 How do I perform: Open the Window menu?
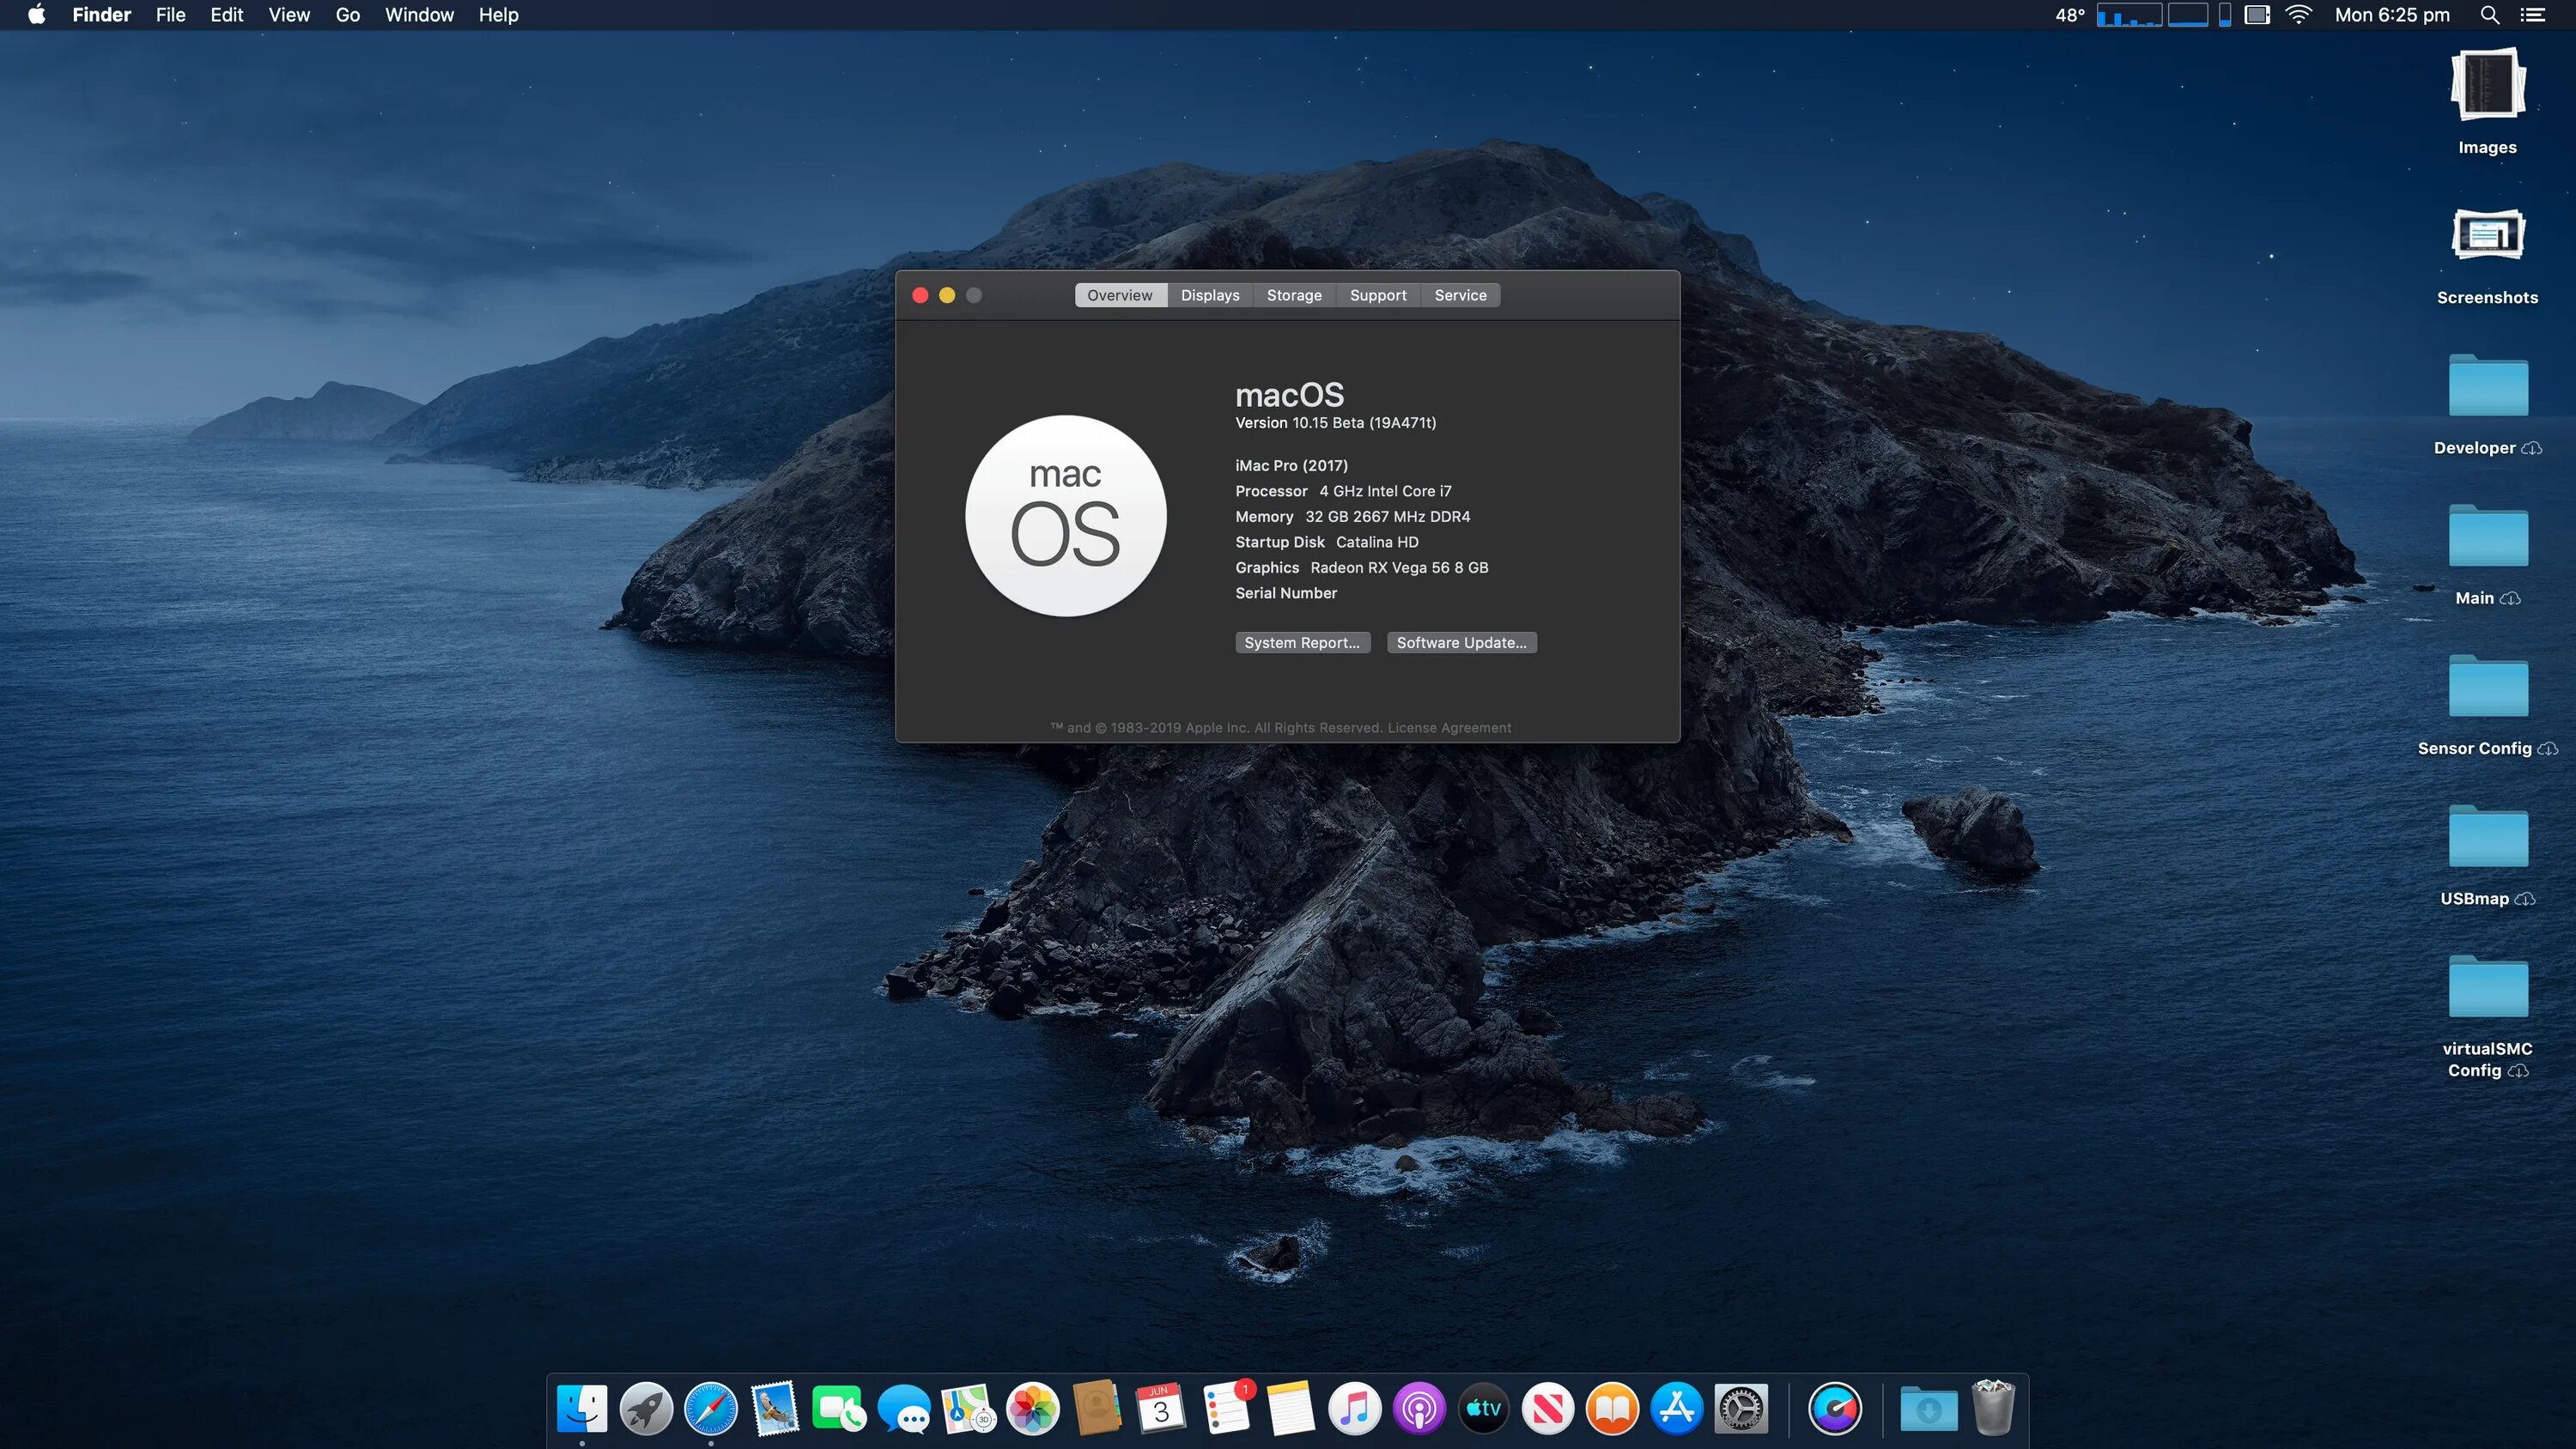(x=419, y=15)
